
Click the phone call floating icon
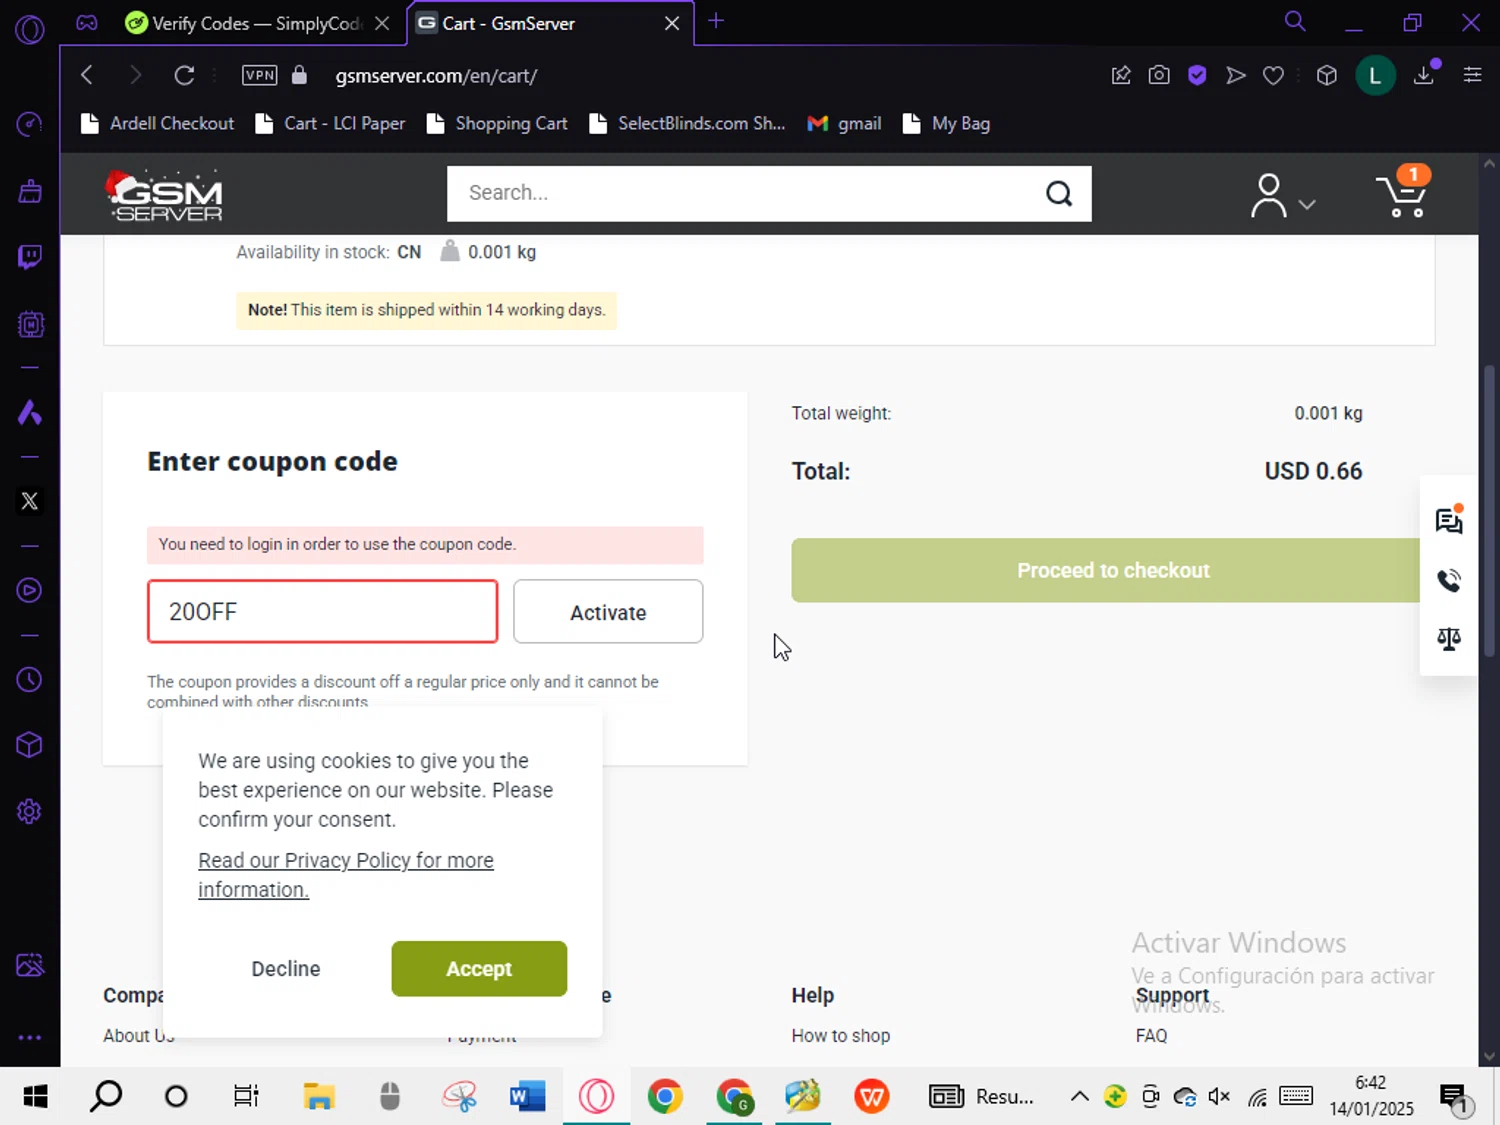1449,580
